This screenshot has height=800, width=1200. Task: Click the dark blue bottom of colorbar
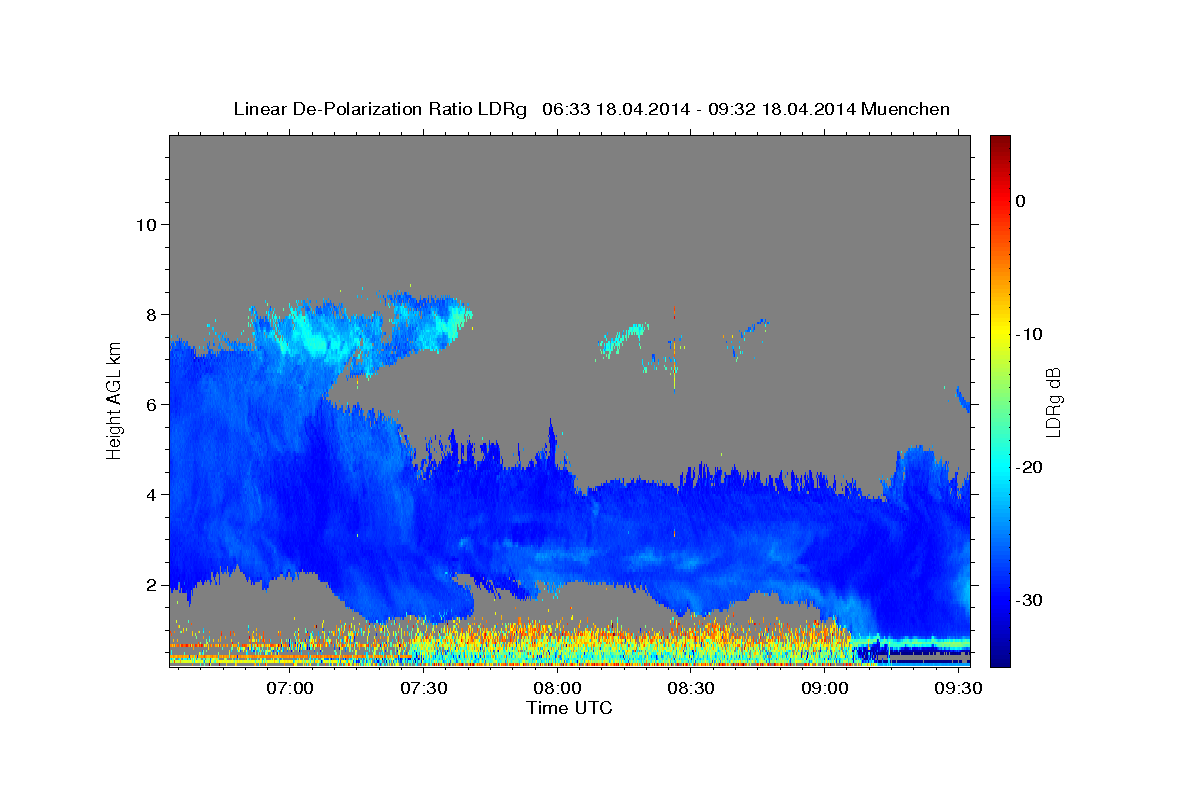tap(1000, 655)
